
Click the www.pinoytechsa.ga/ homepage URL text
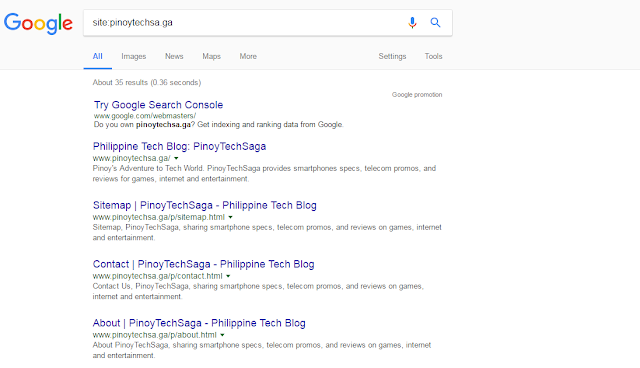131,158
